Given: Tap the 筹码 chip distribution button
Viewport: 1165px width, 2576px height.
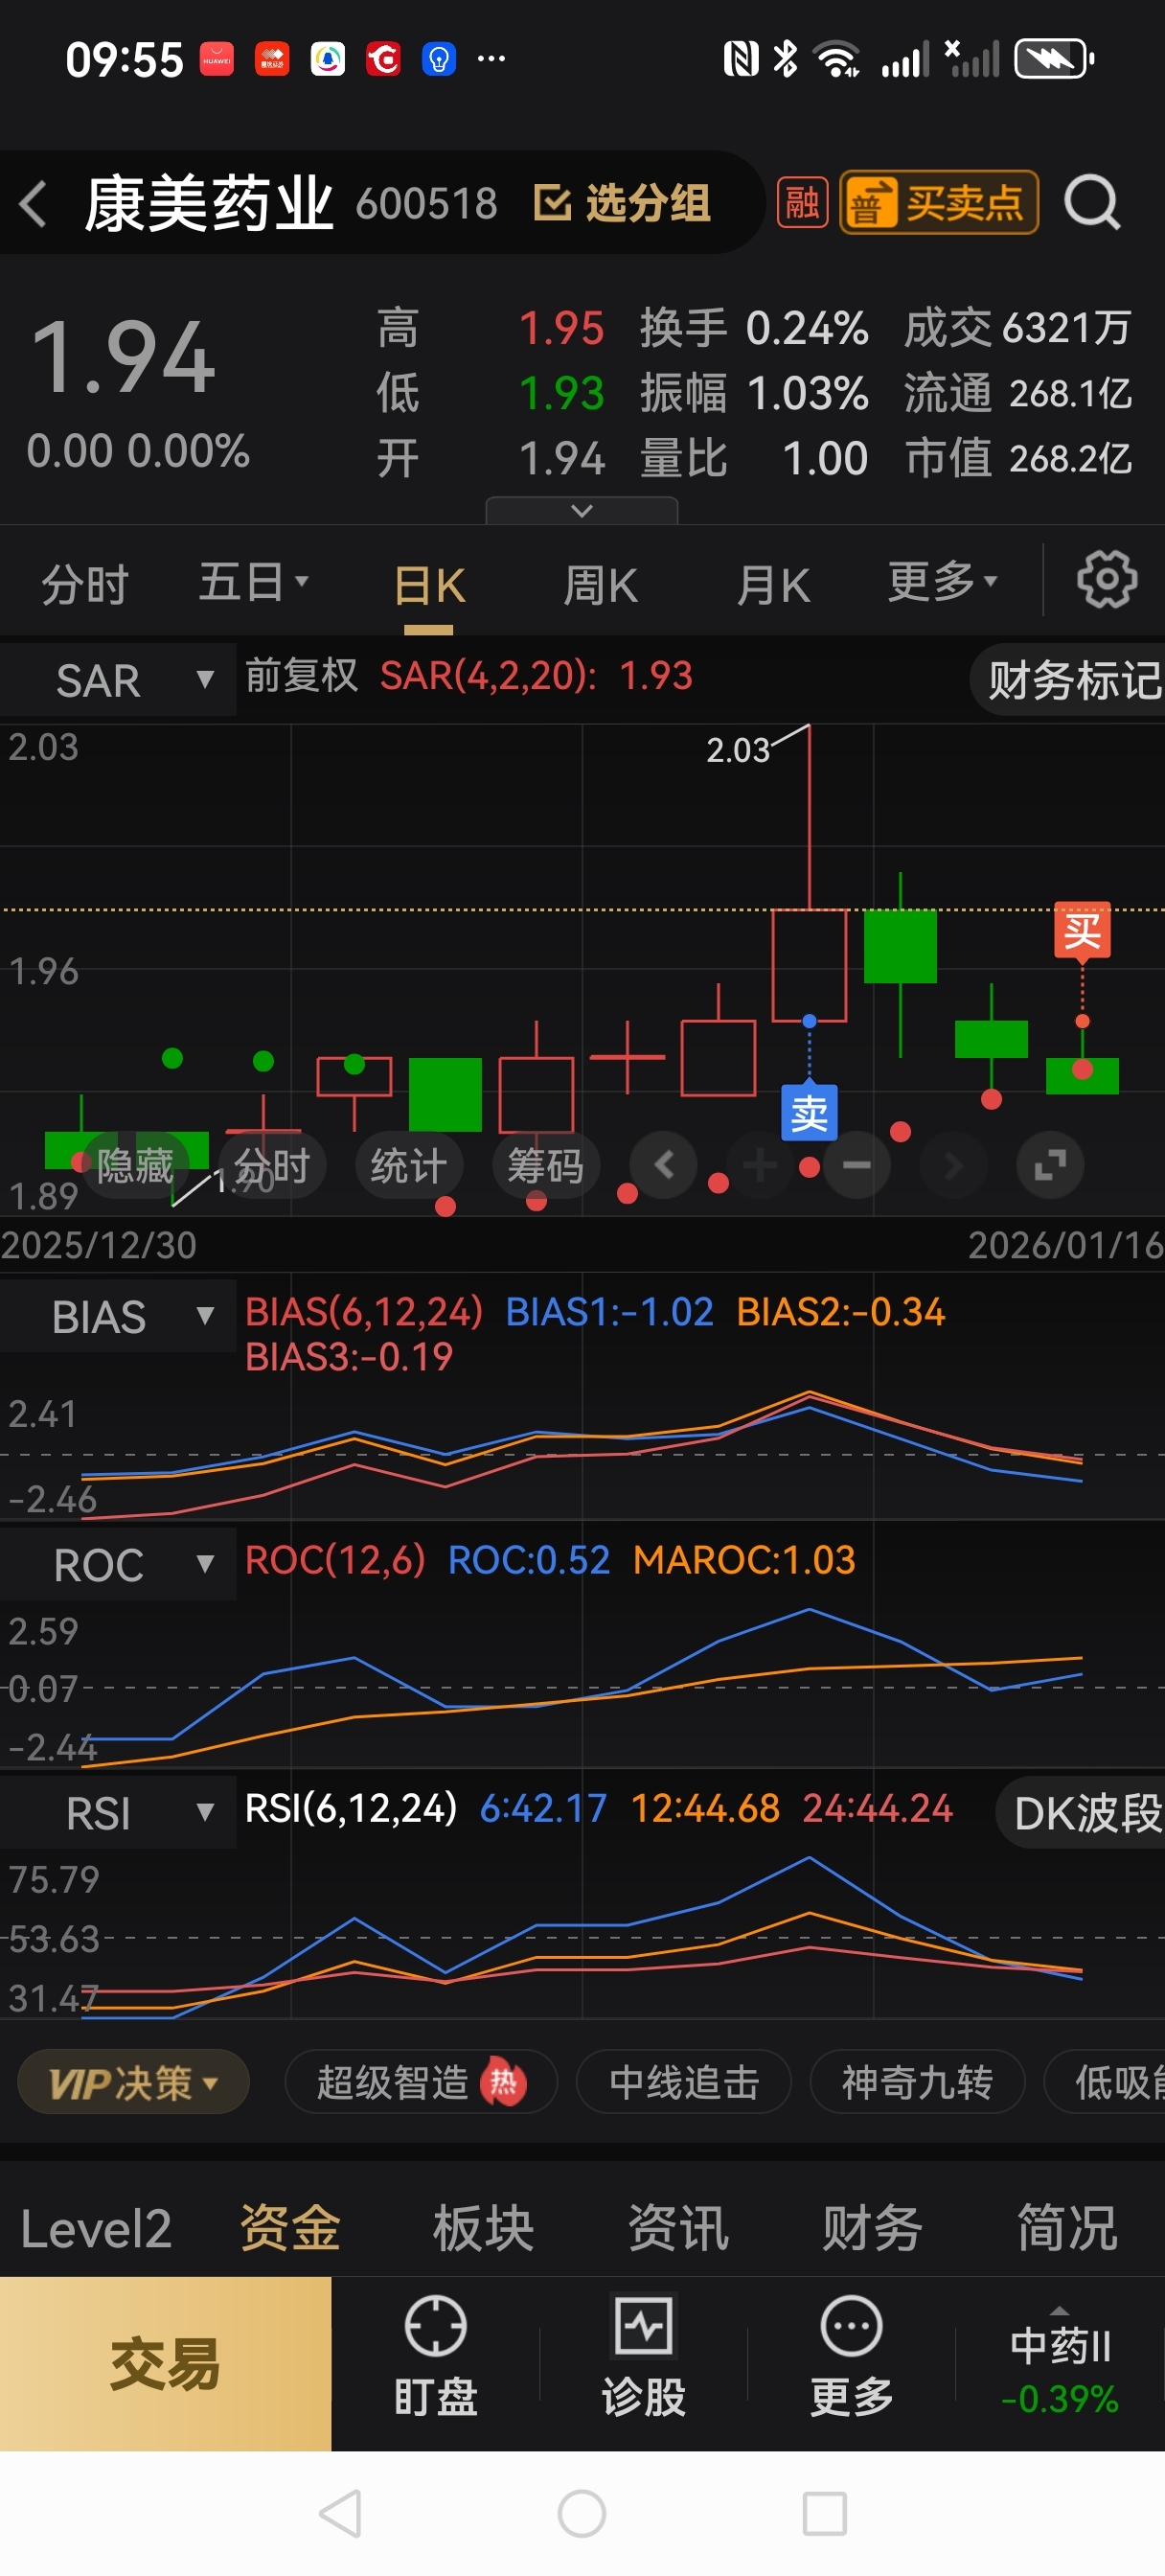Looking at the screenshot, I should pyautogui.click(x=546, y=1165).
